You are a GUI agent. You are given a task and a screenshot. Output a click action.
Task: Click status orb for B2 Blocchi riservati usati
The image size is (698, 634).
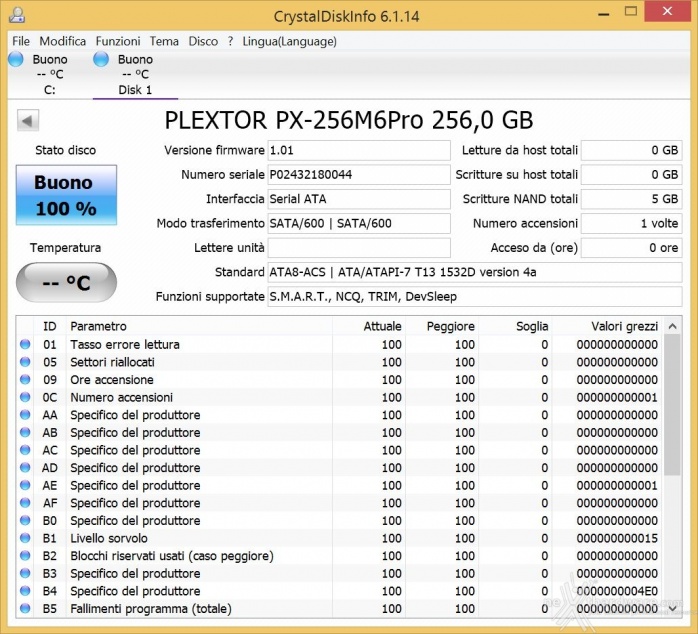coord(25,556)
